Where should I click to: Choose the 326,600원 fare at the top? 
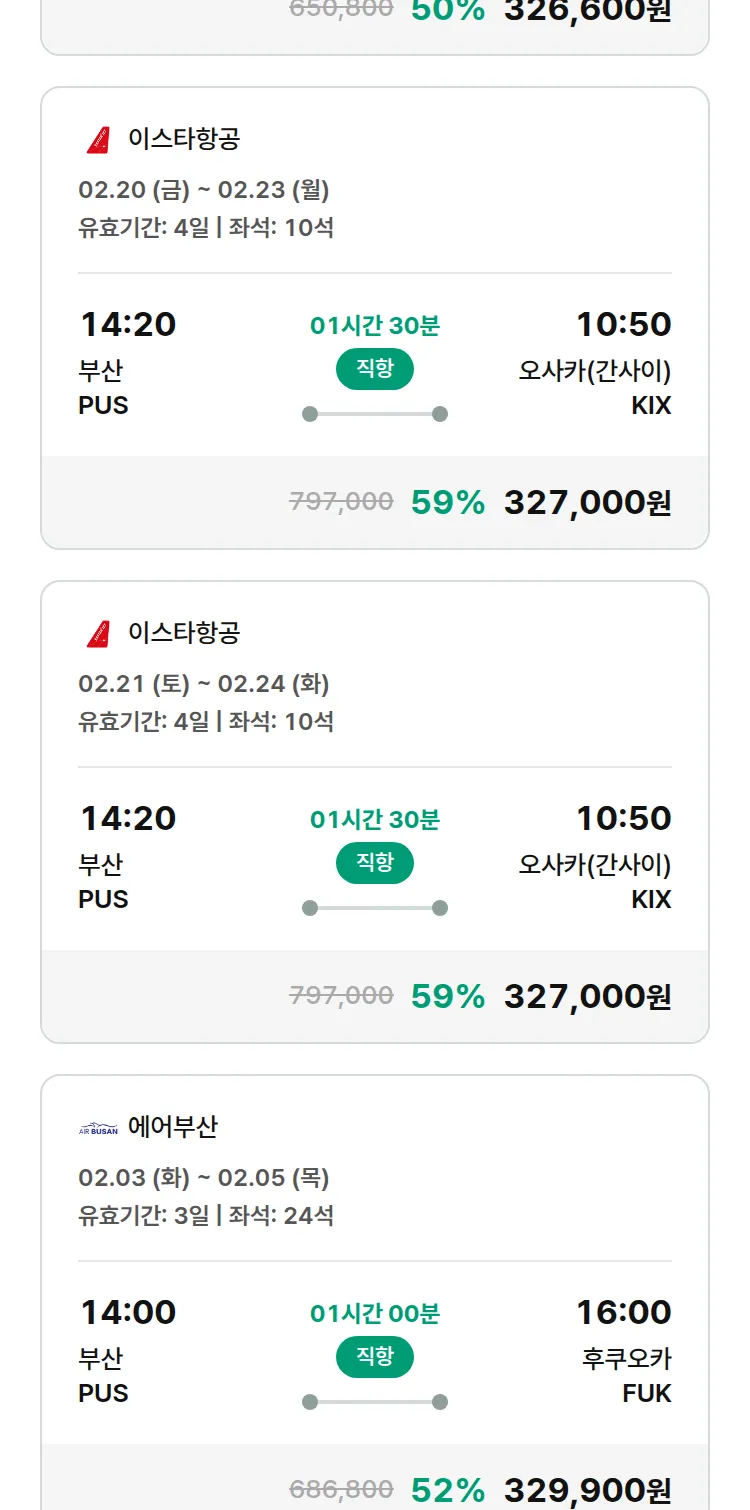587,12
